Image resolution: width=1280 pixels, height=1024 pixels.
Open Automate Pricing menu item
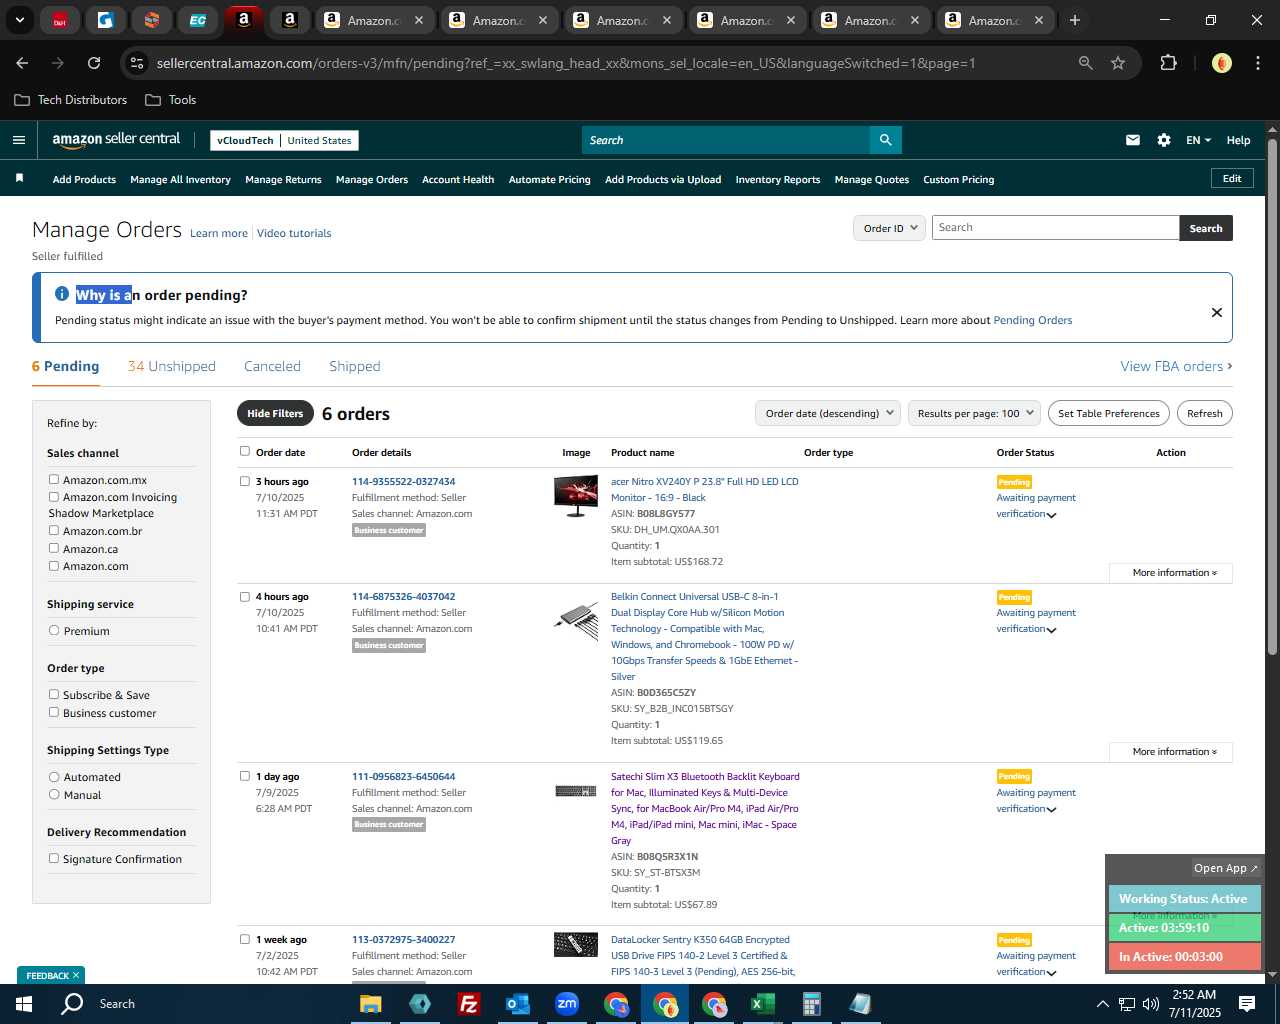point(550,180)
